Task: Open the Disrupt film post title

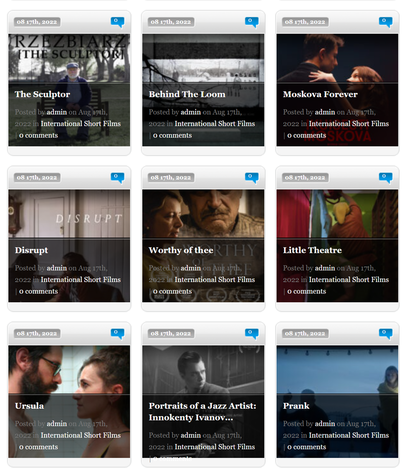Action: 31,250
